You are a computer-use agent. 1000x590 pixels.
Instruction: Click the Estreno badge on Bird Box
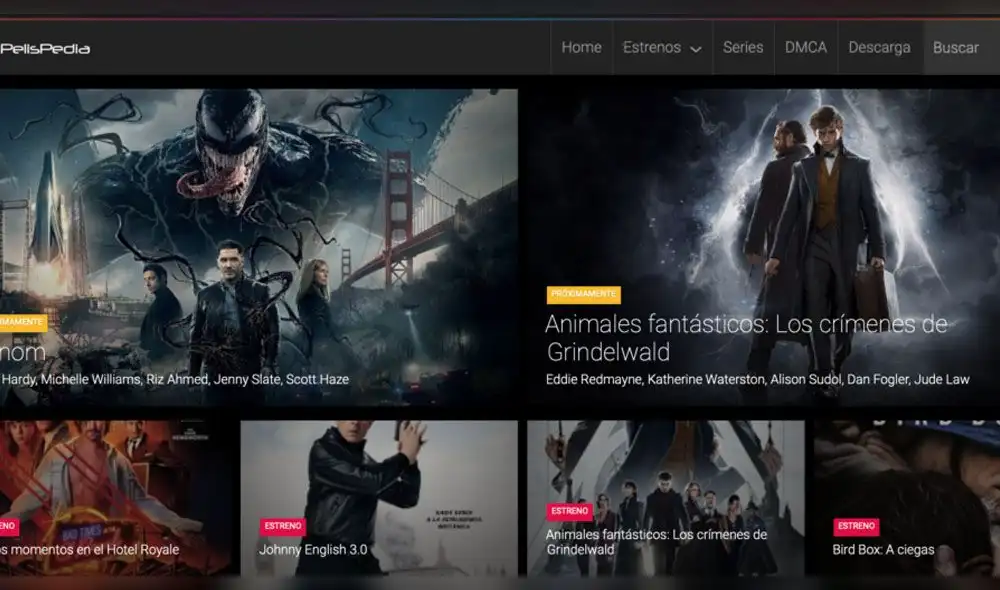(856, 526)
